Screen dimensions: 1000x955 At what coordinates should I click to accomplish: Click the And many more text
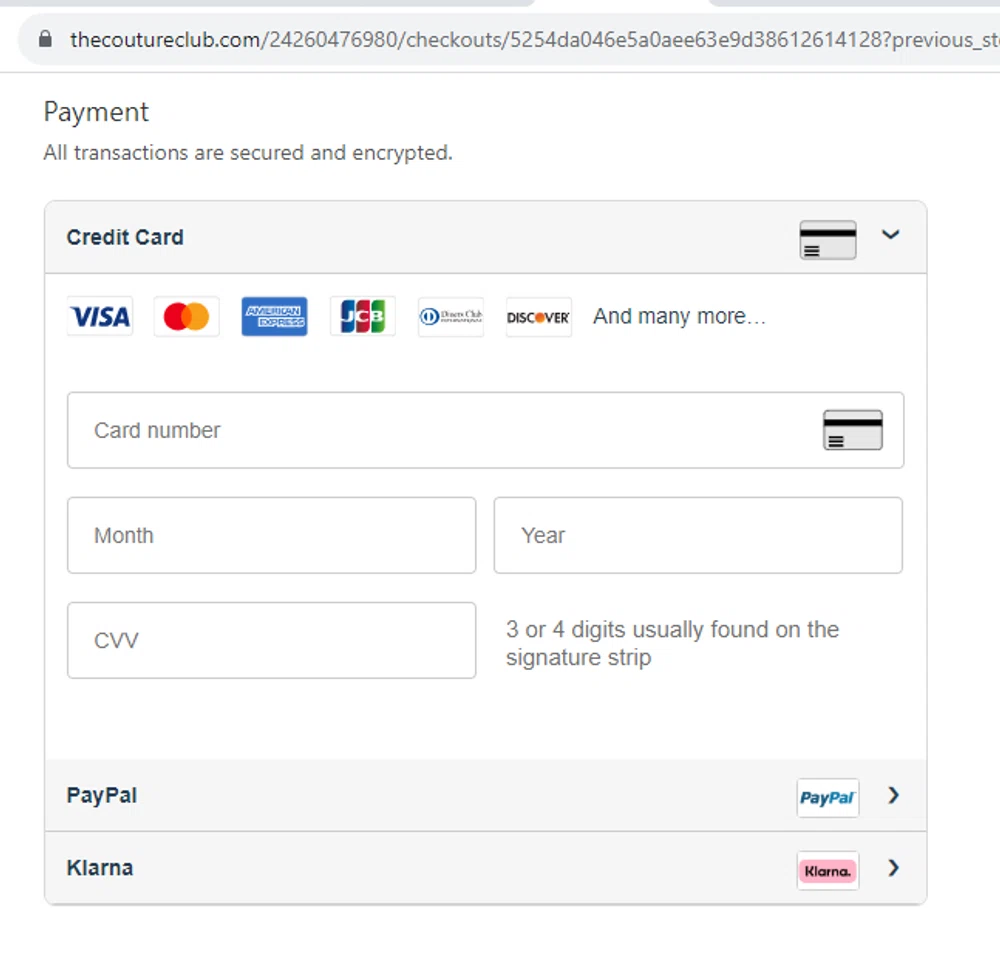pyautogui.click(x=679, y=316)
